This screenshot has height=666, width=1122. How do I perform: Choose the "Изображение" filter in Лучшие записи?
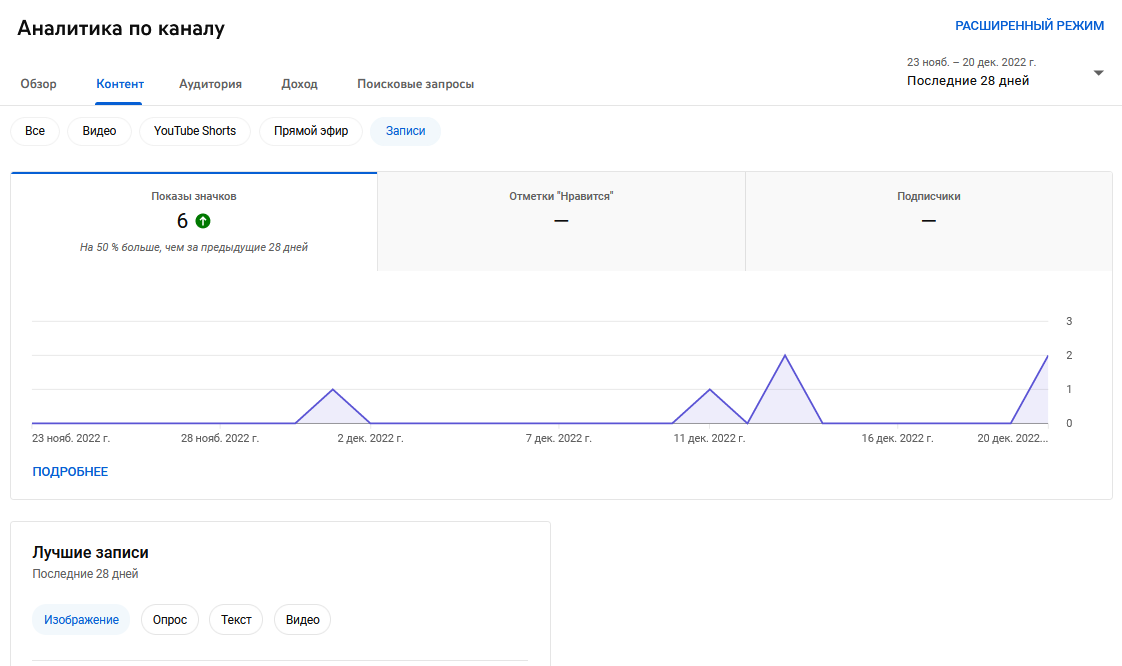coord(80,619)
